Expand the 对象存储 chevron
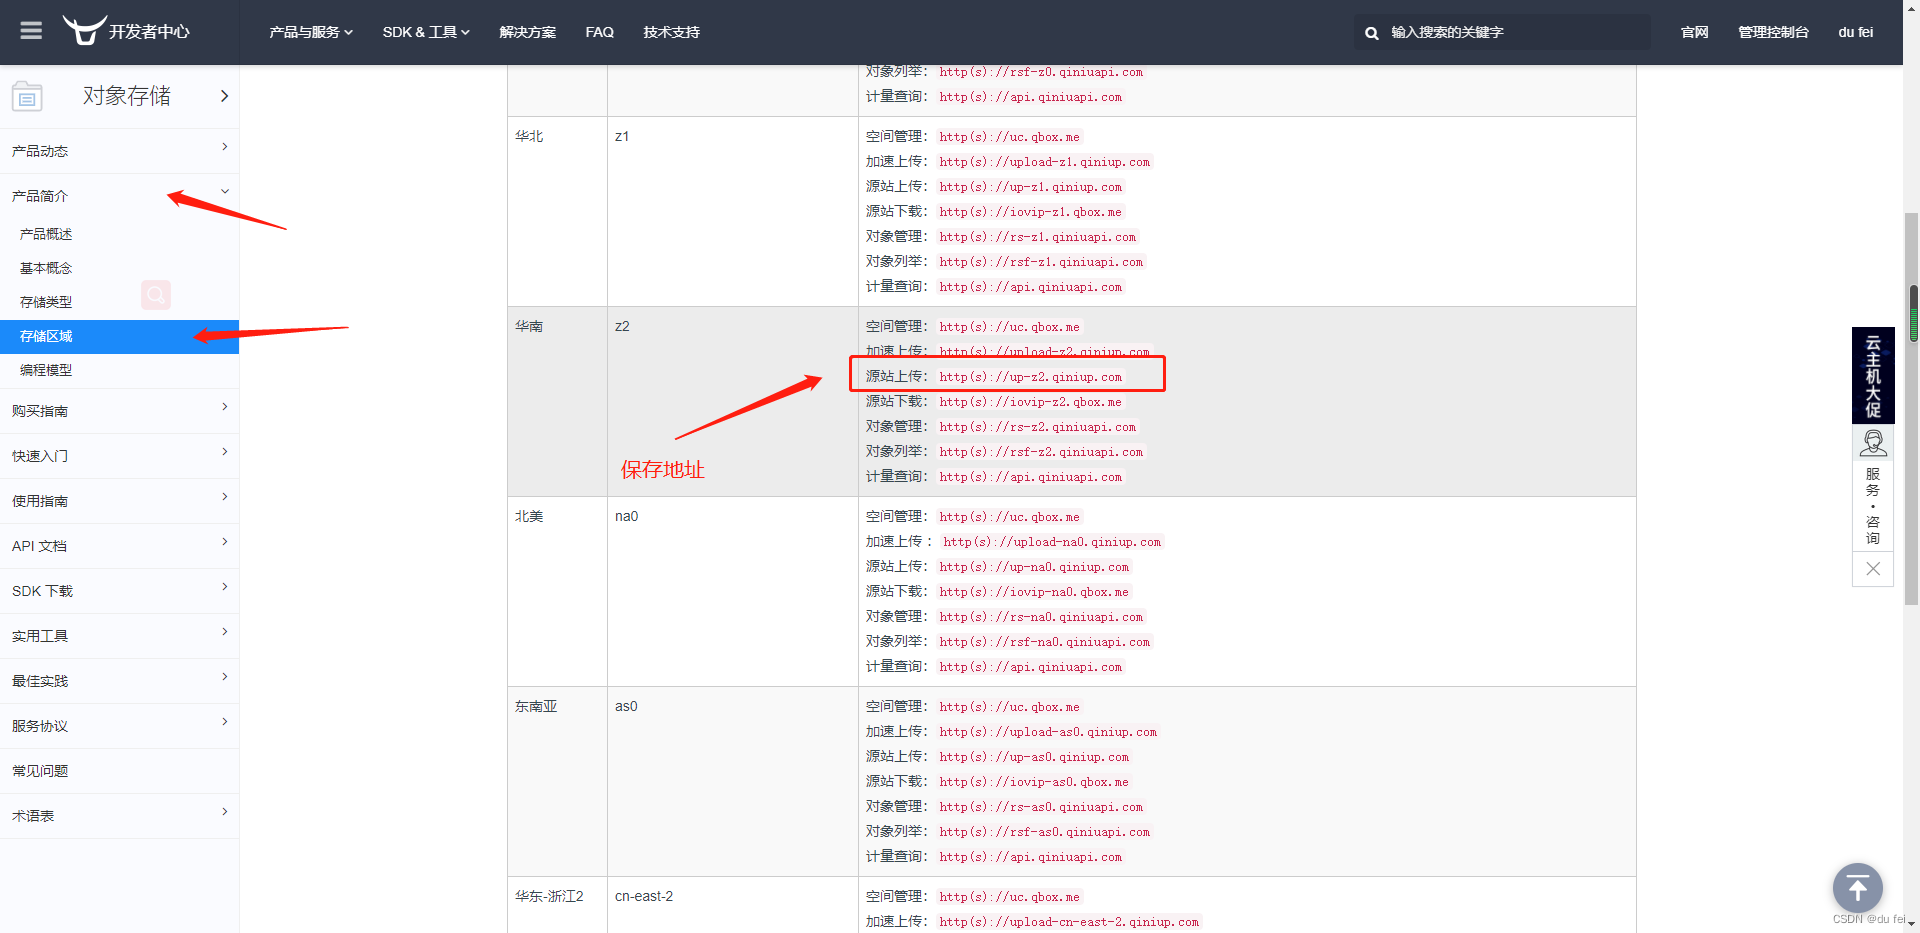 coord(224,96)
